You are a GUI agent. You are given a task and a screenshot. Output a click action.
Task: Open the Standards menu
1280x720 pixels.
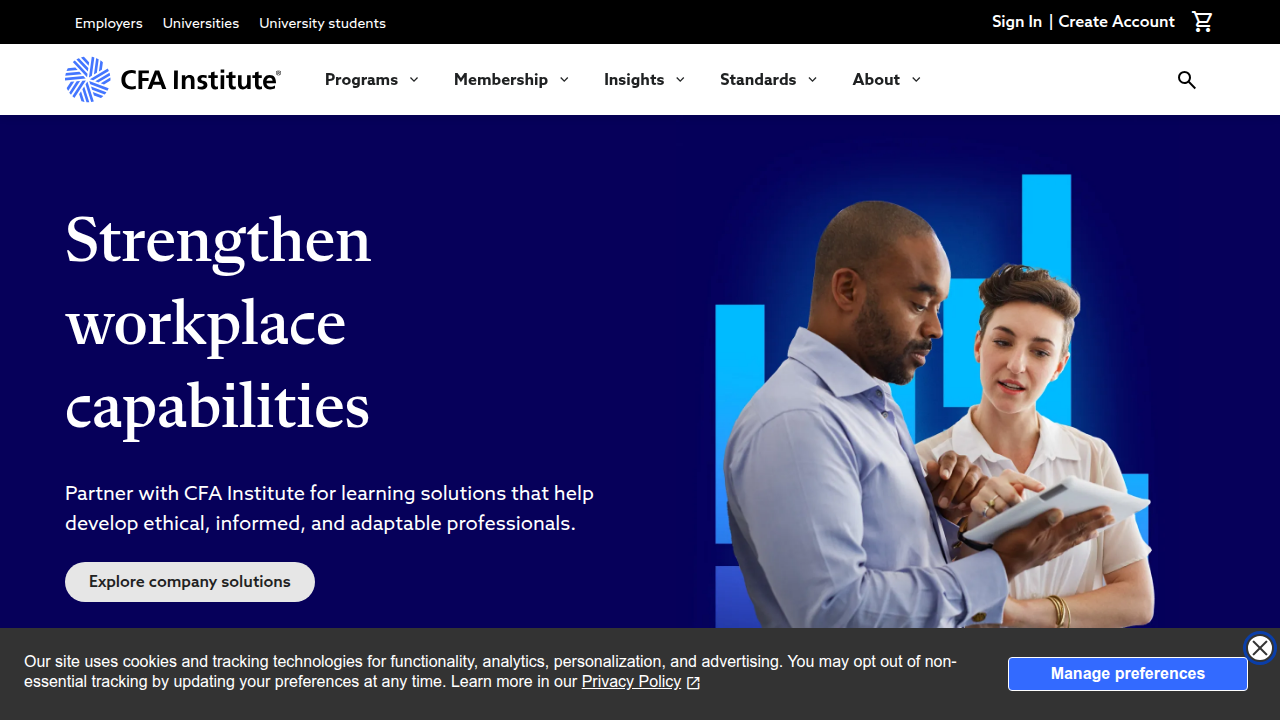[x=758, y=80]
